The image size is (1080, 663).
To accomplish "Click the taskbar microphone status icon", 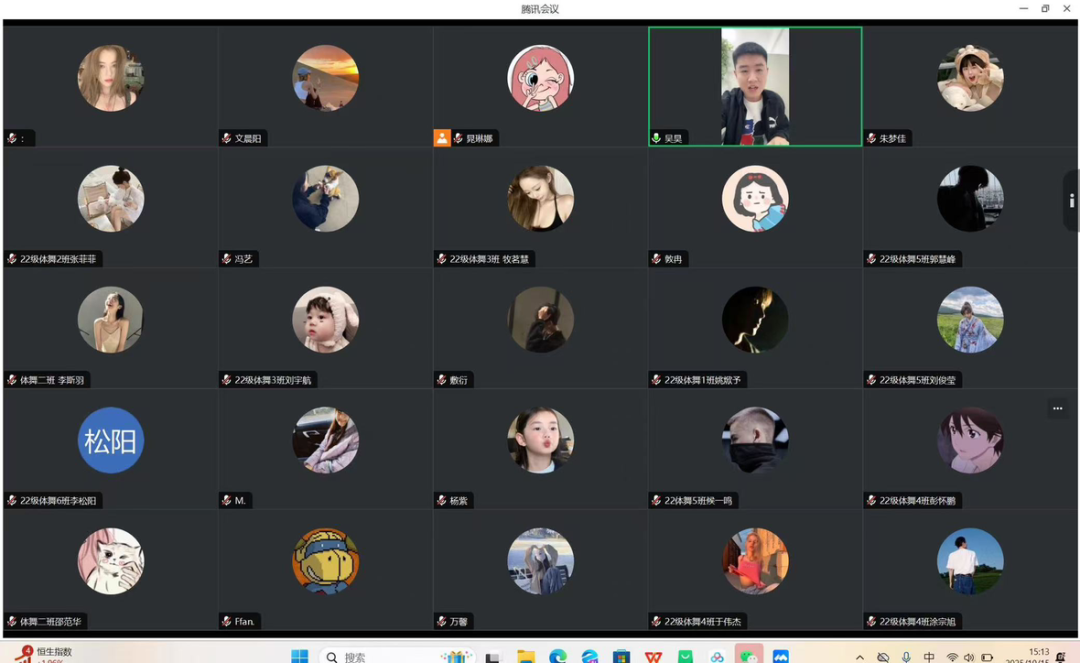I will click(906, 657).
